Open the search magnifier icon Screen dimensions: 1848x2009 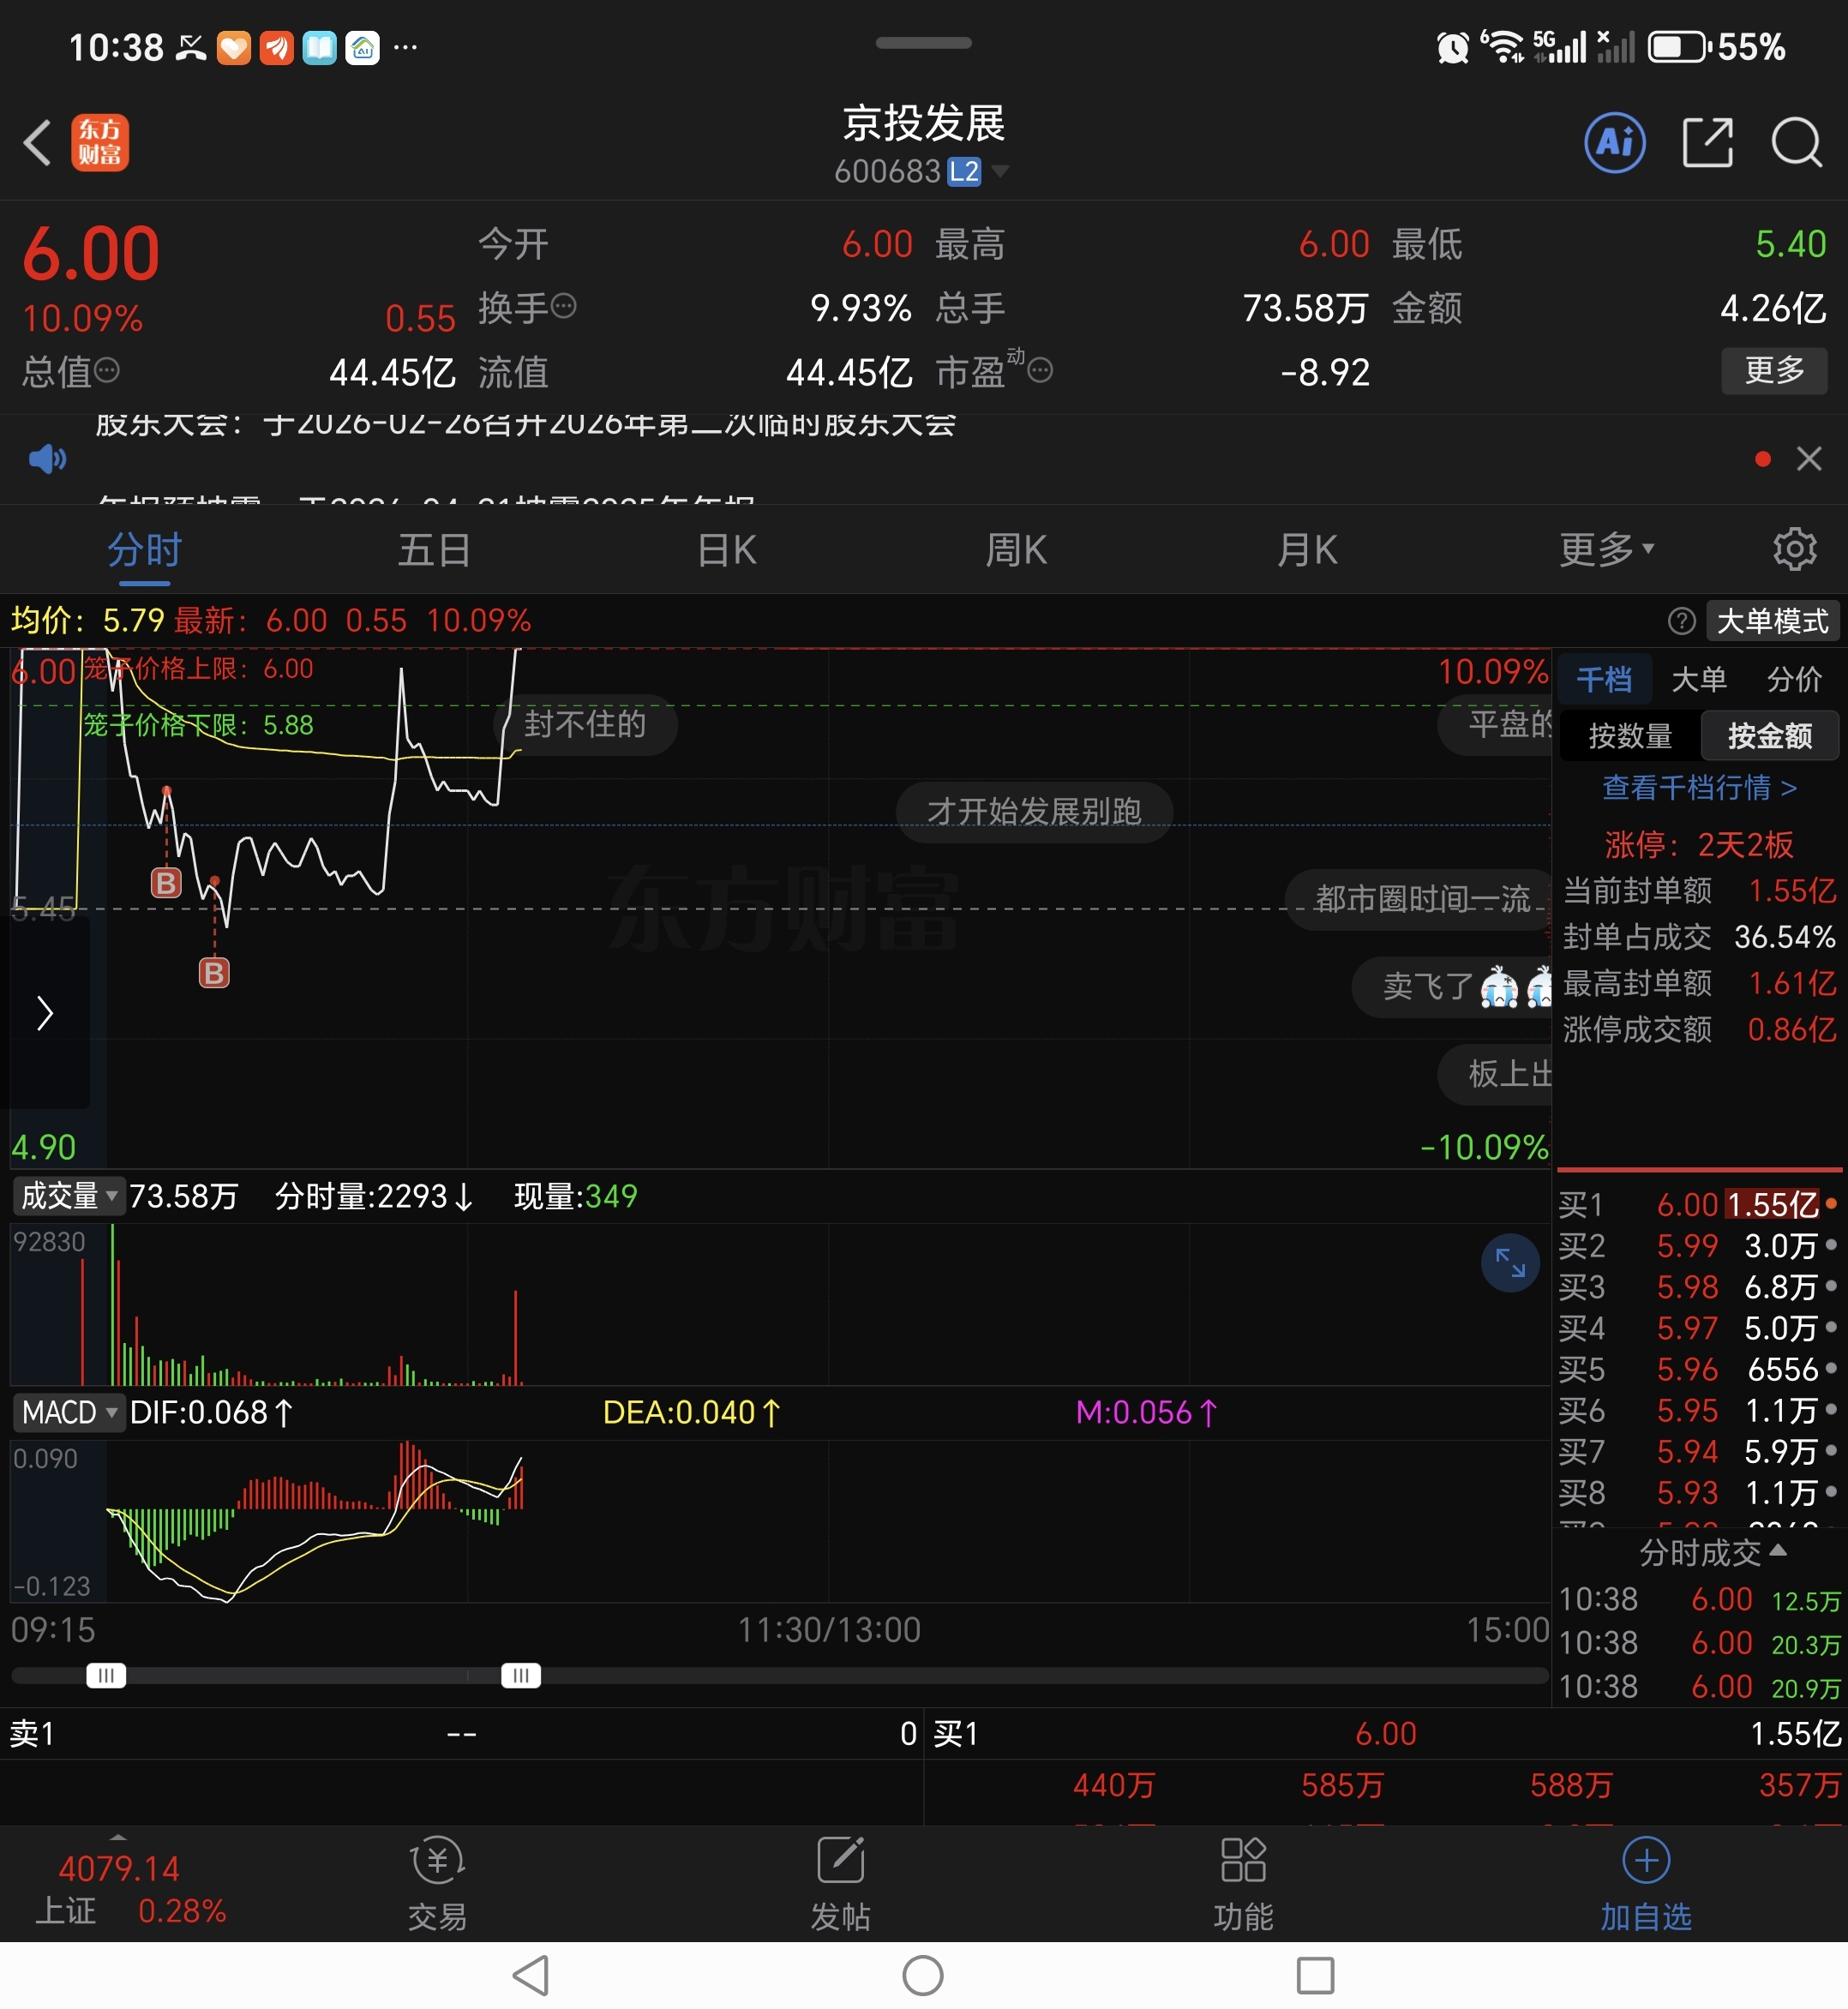tap(1796, 143)
